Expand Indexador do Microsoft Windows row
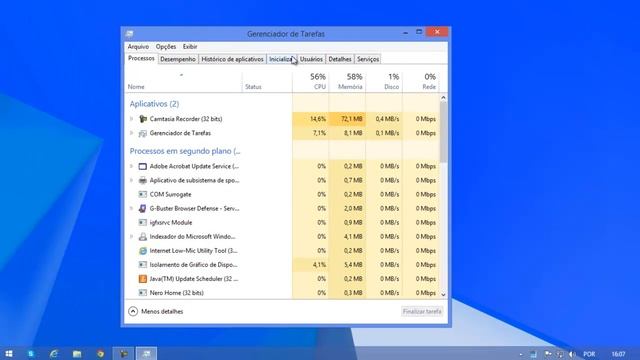Image resolution: width=640 pixels, height=360 pixels. (131, 237)
